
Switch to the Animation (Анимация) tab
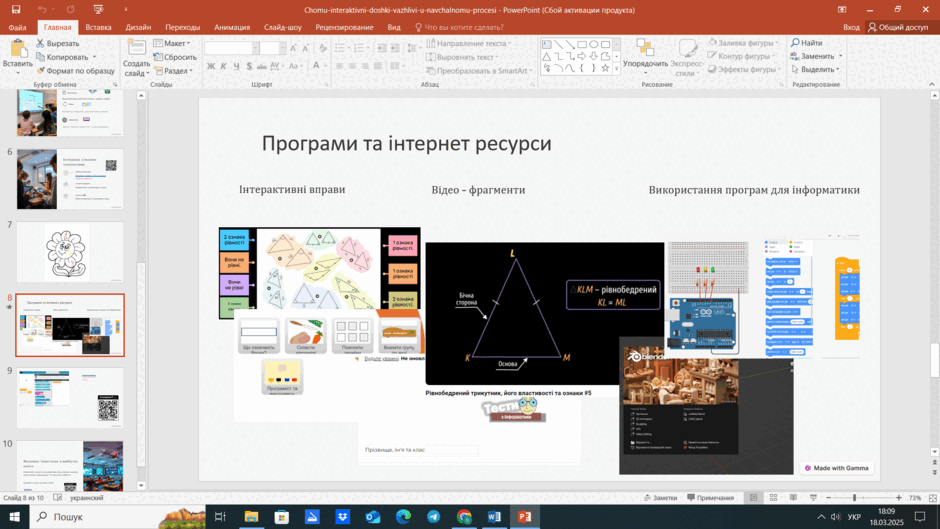point(231,27)
